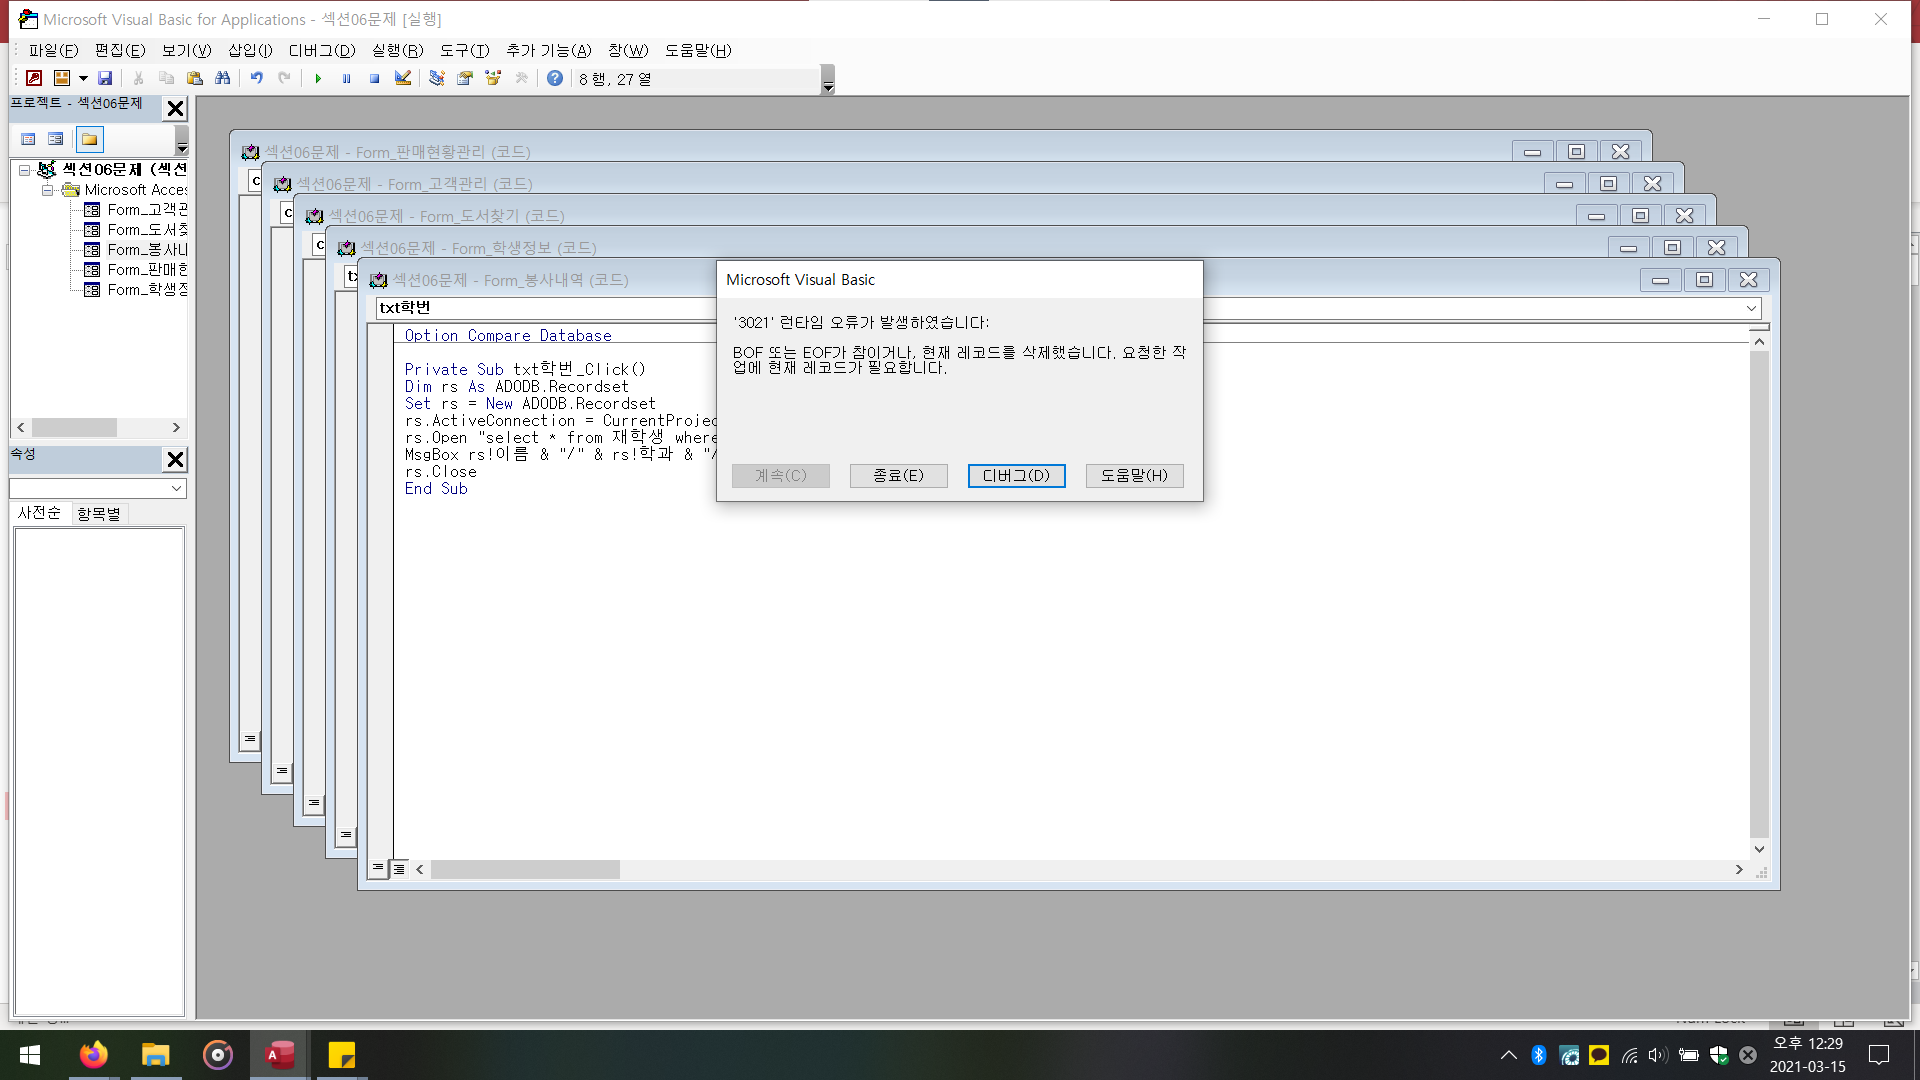Image resolution: width=1920 pixels, height=1080 pixels.
Task: Click the Reset (stop) toolbar icon
Action: coord(374,78)
